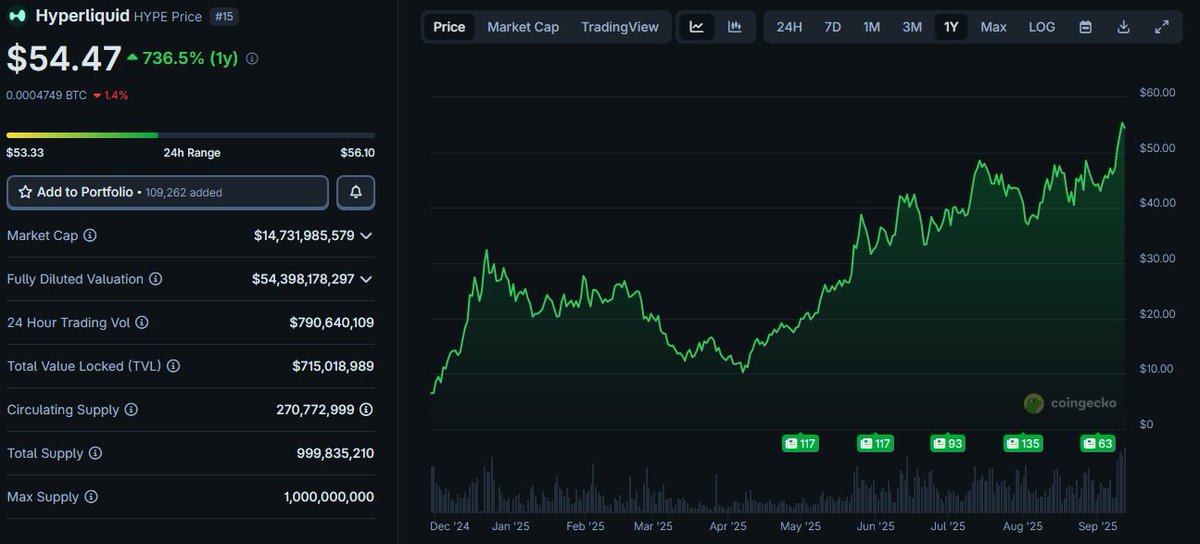Click the $53.33 range low value

[x=25, y=153]
